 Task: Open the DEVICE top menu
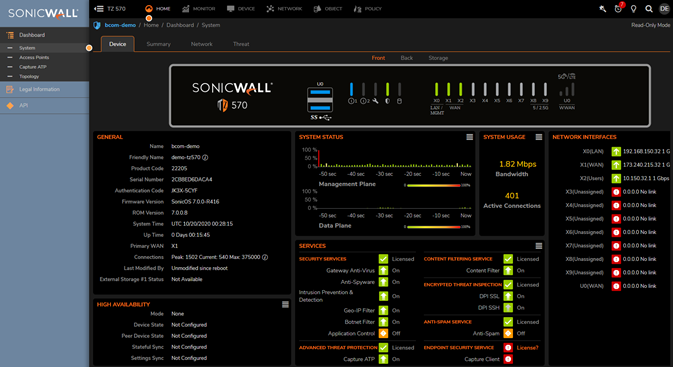[x=241, y=9]
